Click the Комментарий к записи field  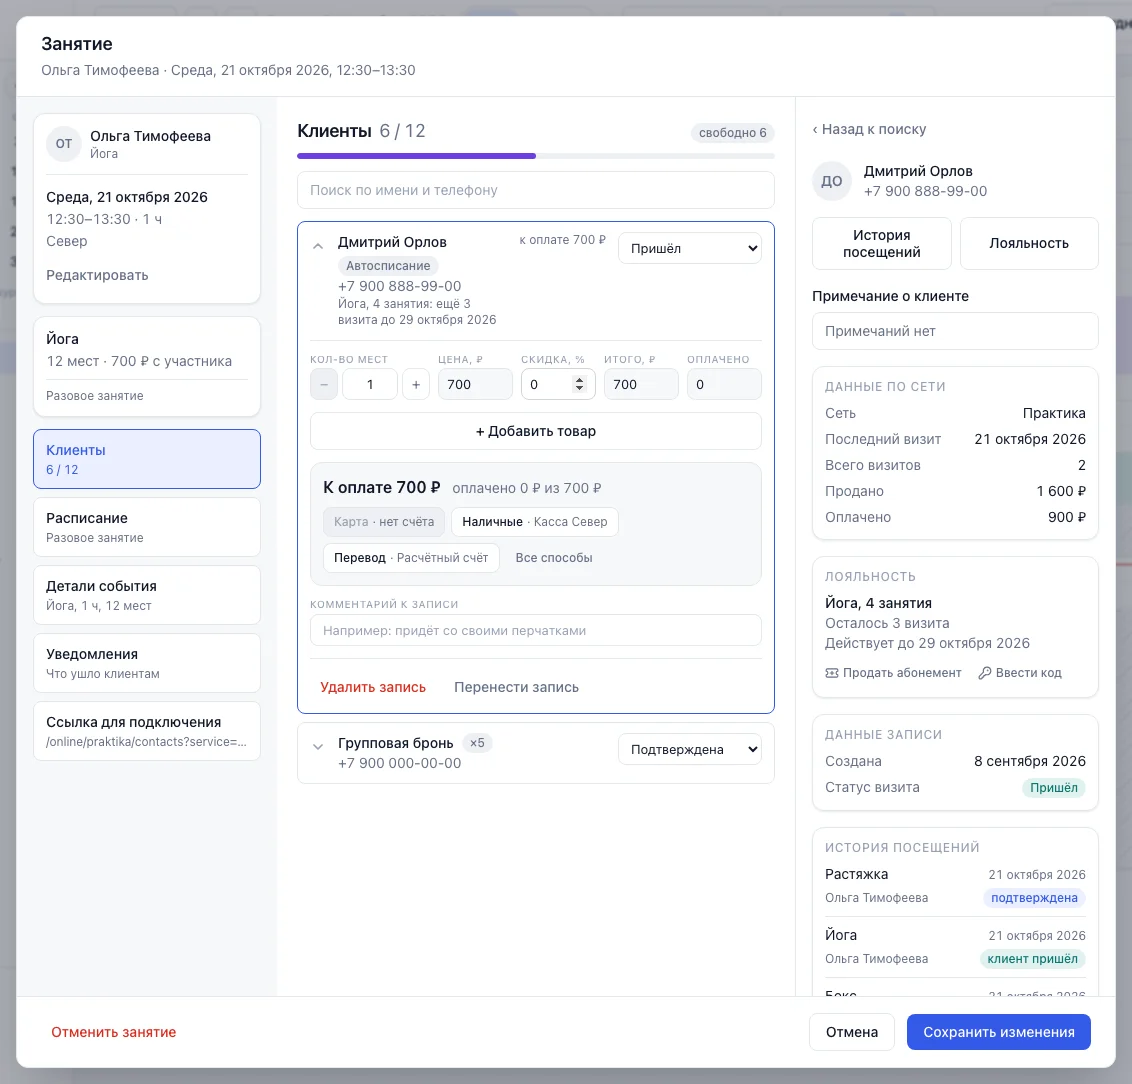(536, 631)
